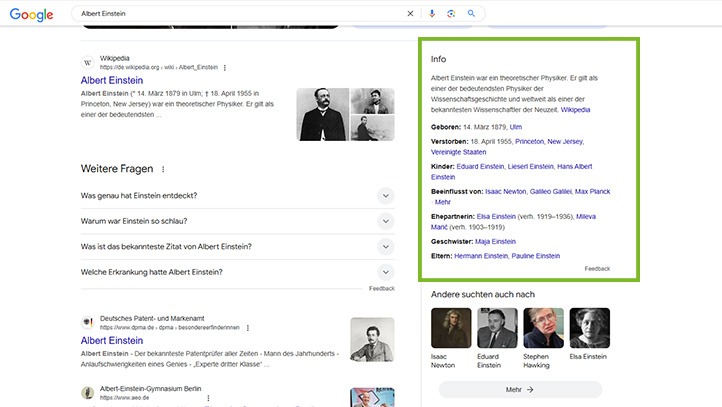Image resolution: width=722 pixels, height=407 pixels.
Task: Click 'Weitere Fragen' heading text
Action: [117, 169]
